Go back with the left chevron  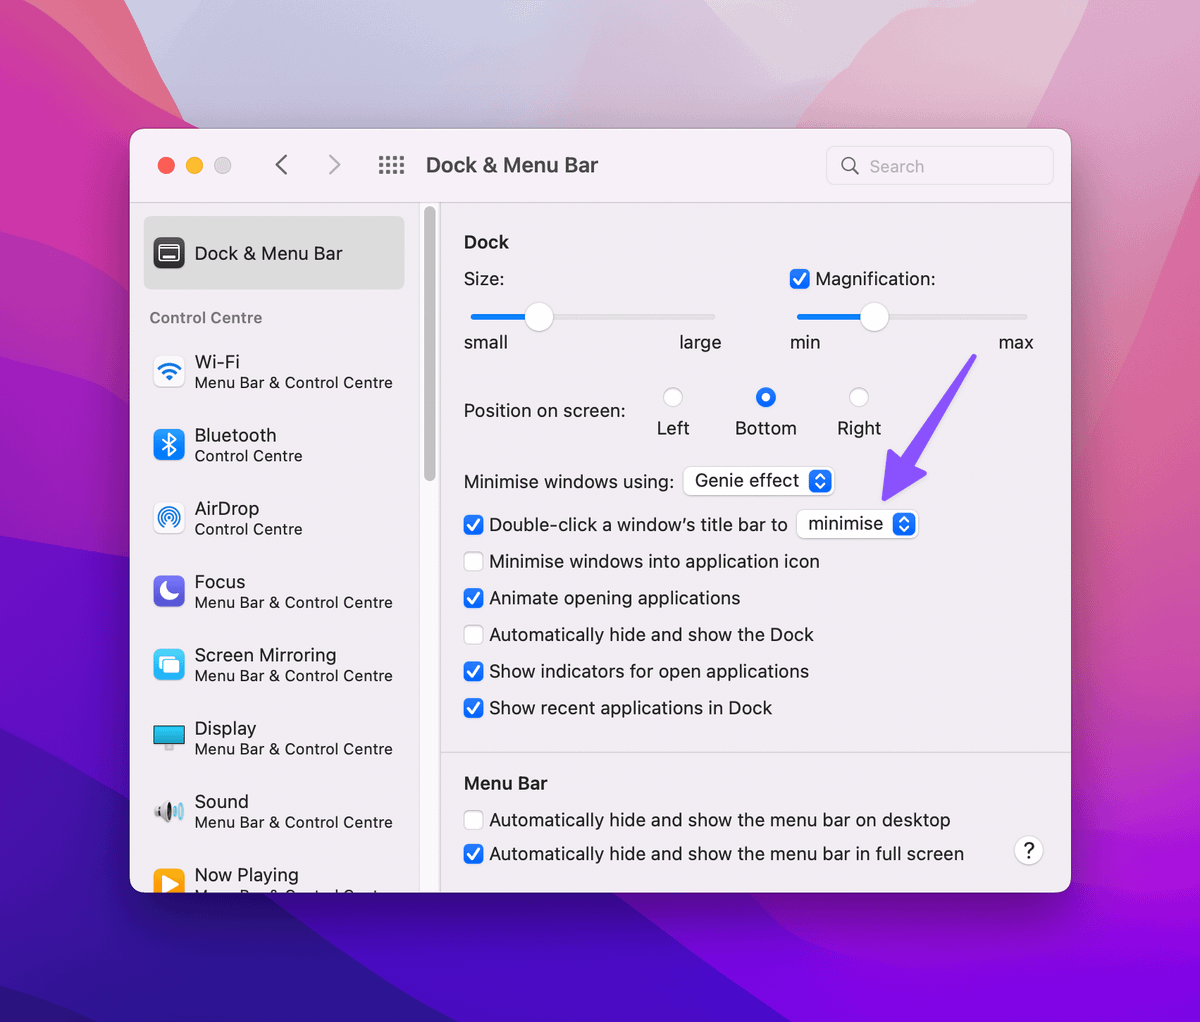tap(282, 165)
